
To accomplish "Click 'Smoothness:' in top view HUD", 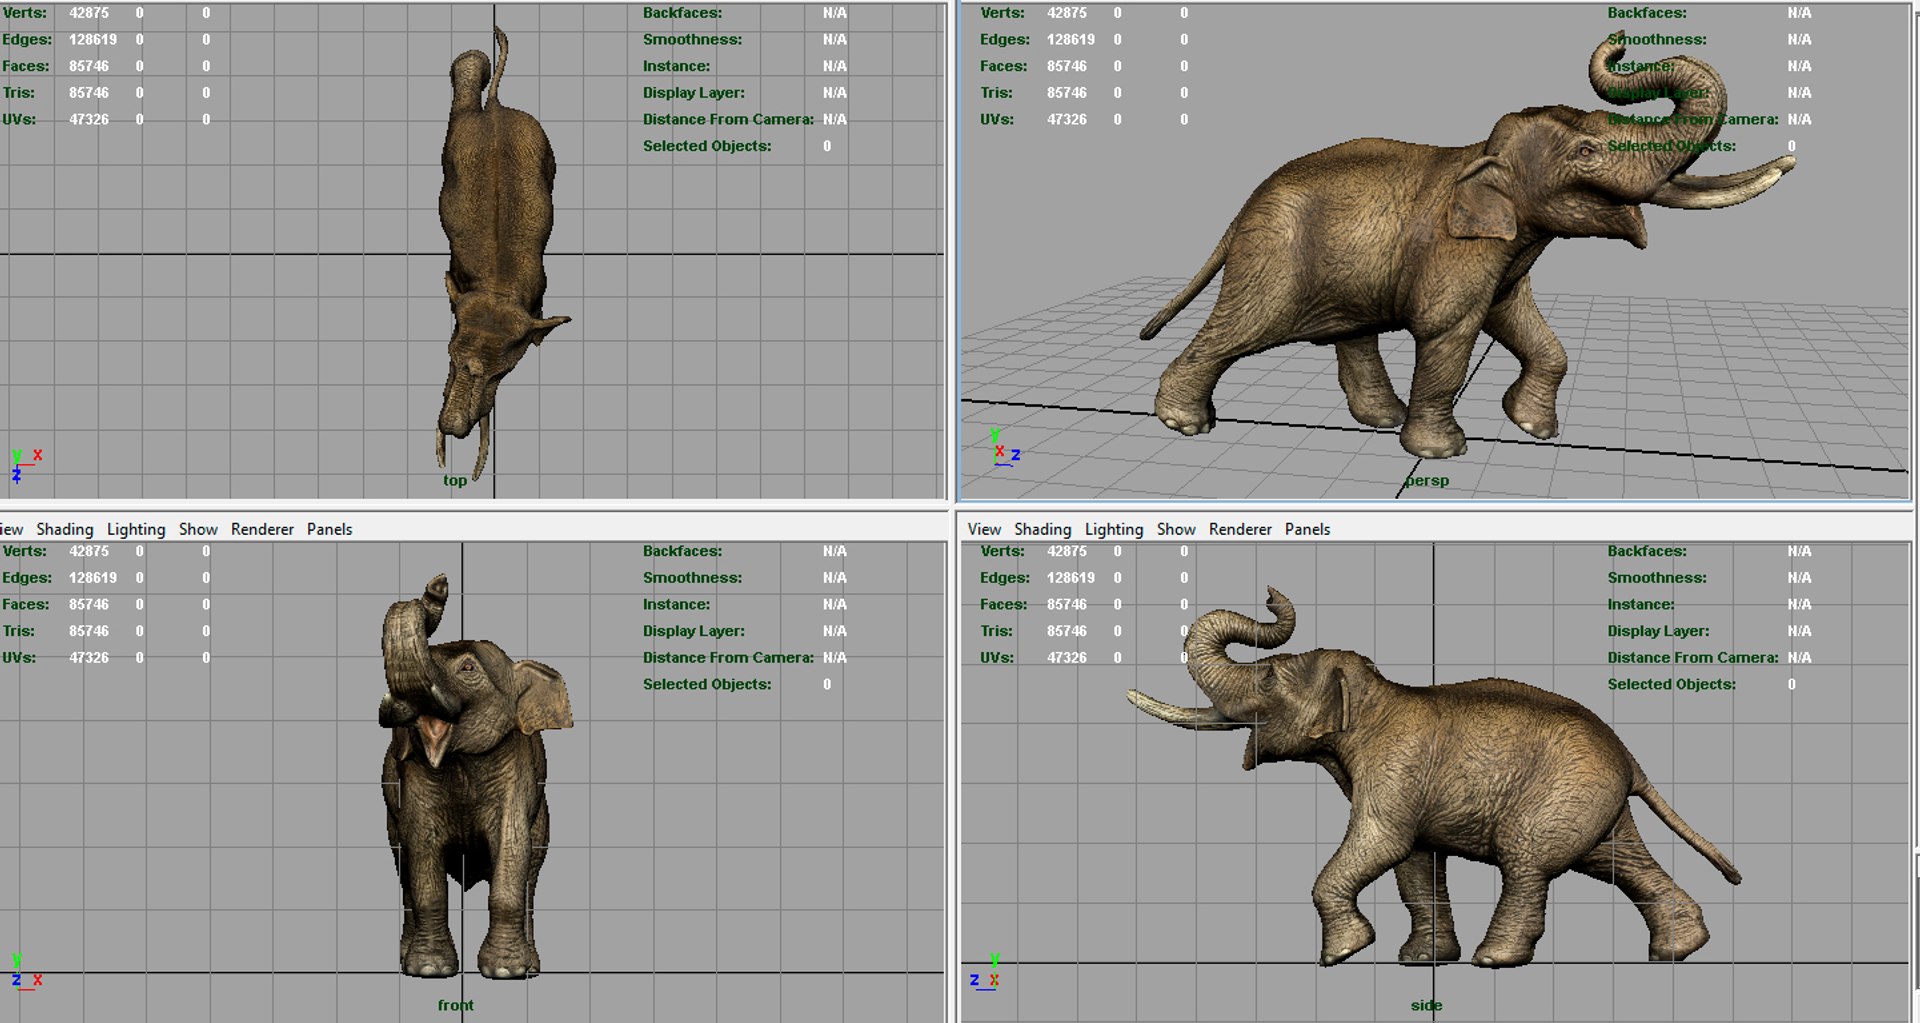I will (692, 39).
